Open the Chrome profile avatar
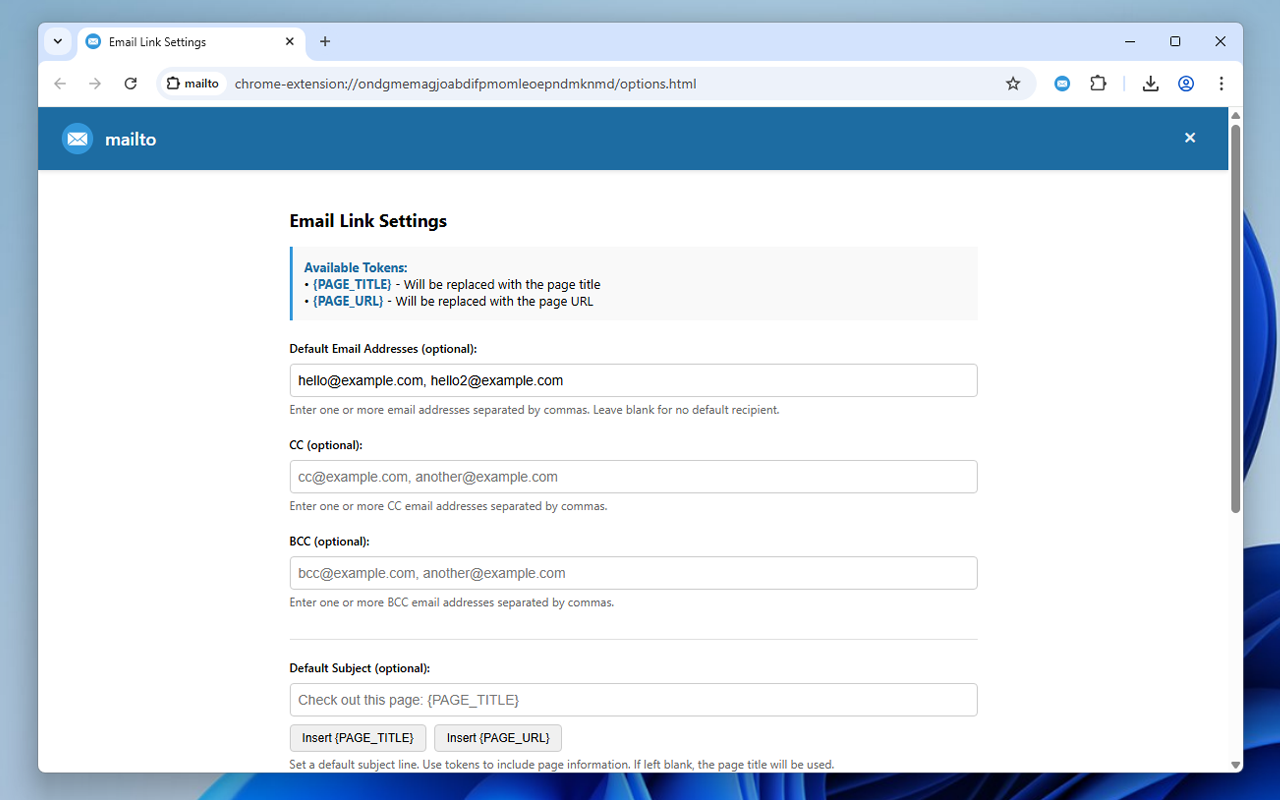Image resolution: width=1280 pixels, height=800 pixels. (1186, 84)
